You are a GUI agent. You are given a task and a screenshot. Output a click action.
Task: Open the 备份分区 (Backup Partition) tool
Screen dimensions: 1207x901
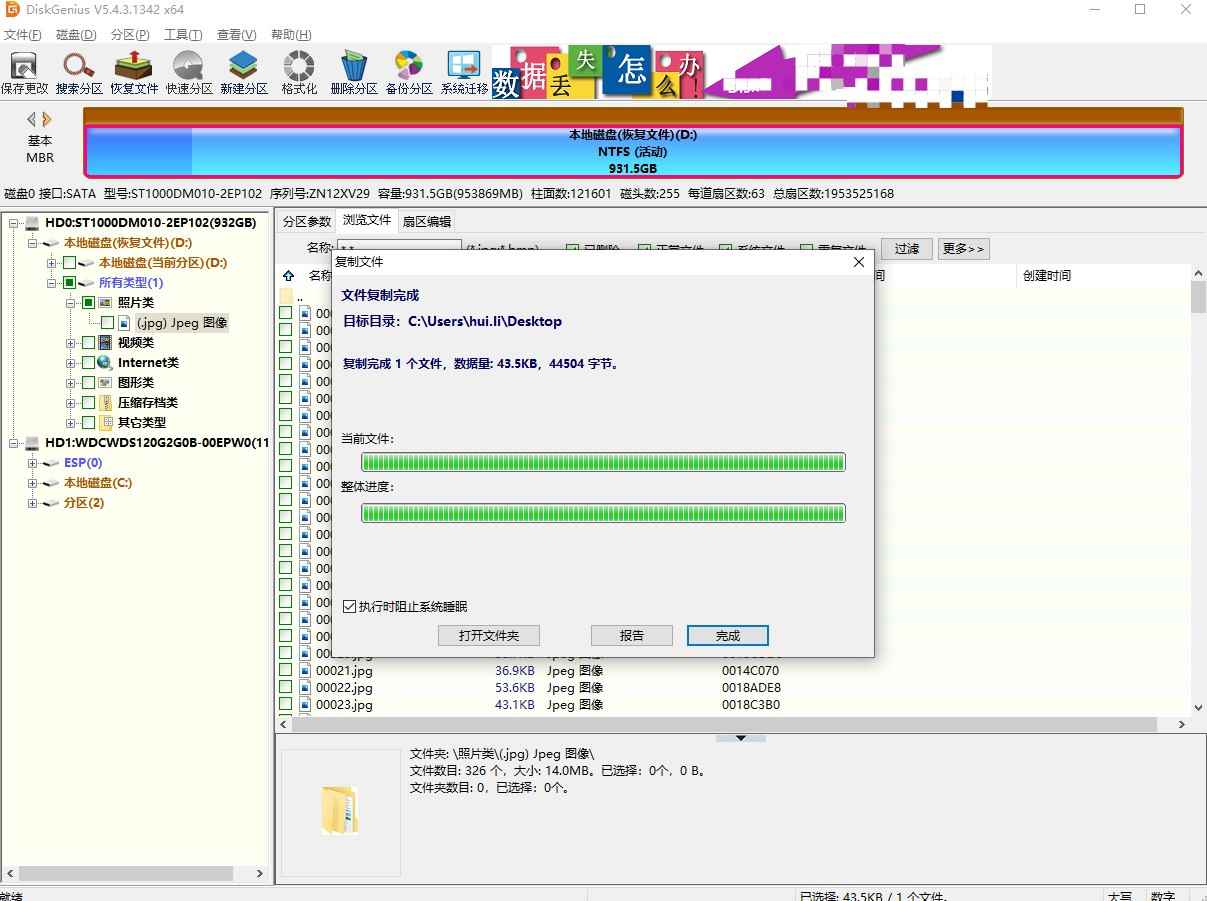click(x=408, y=70)
